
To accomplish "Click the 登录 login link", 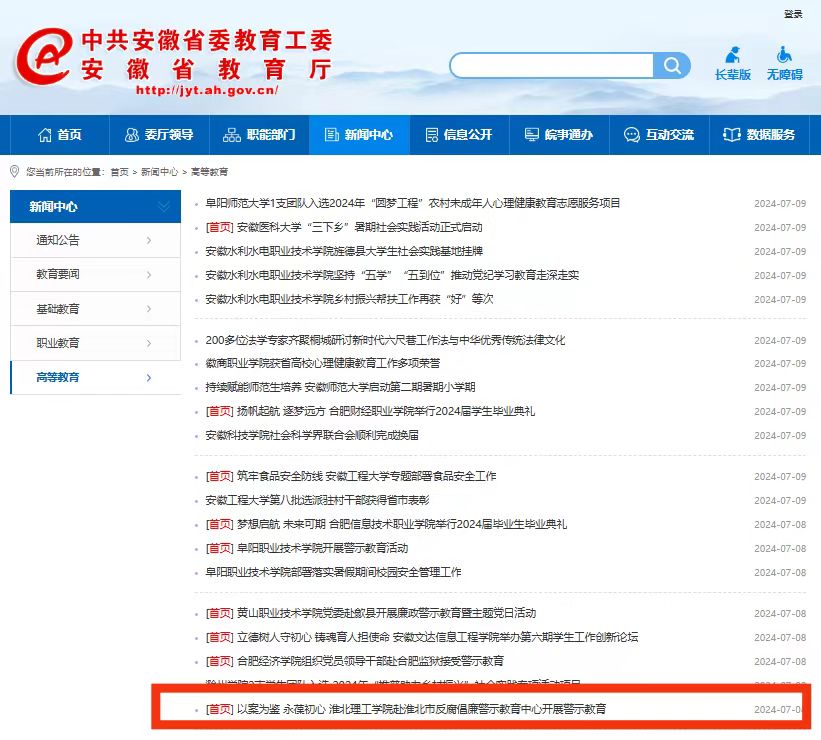I will (793, 14).
